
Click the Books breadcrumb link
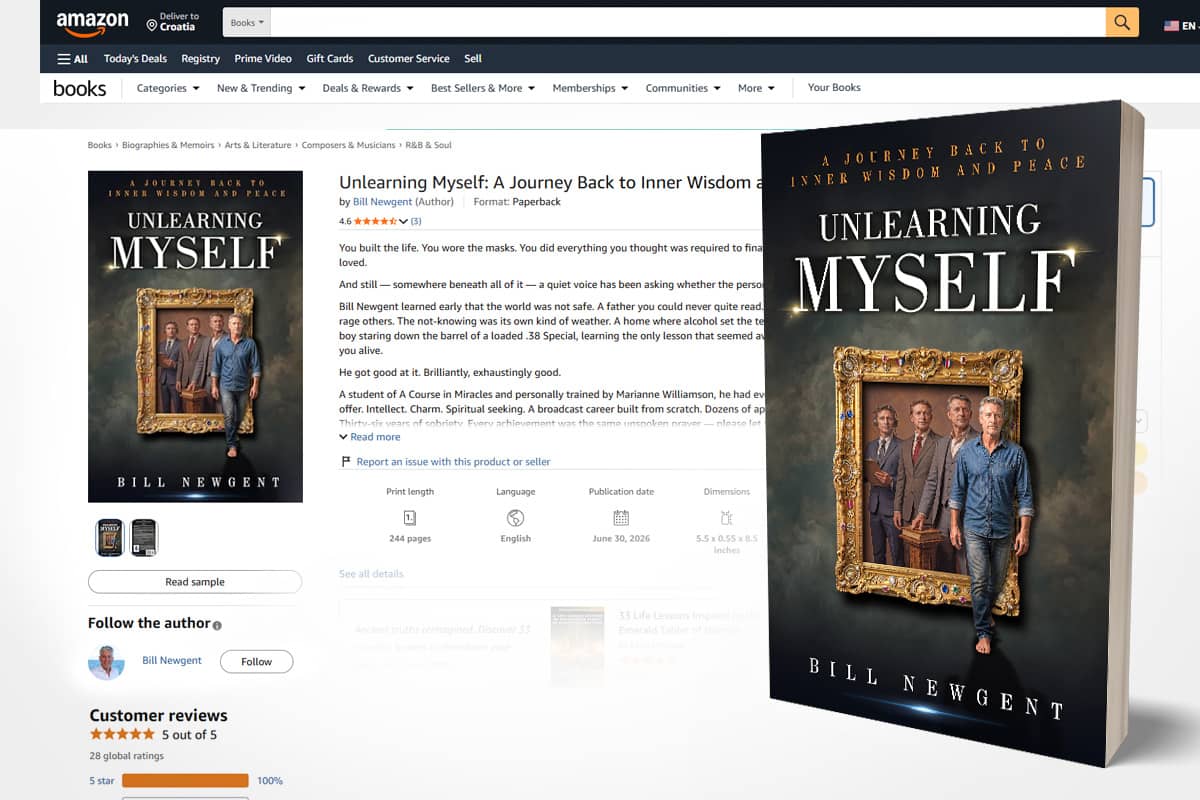100,145
